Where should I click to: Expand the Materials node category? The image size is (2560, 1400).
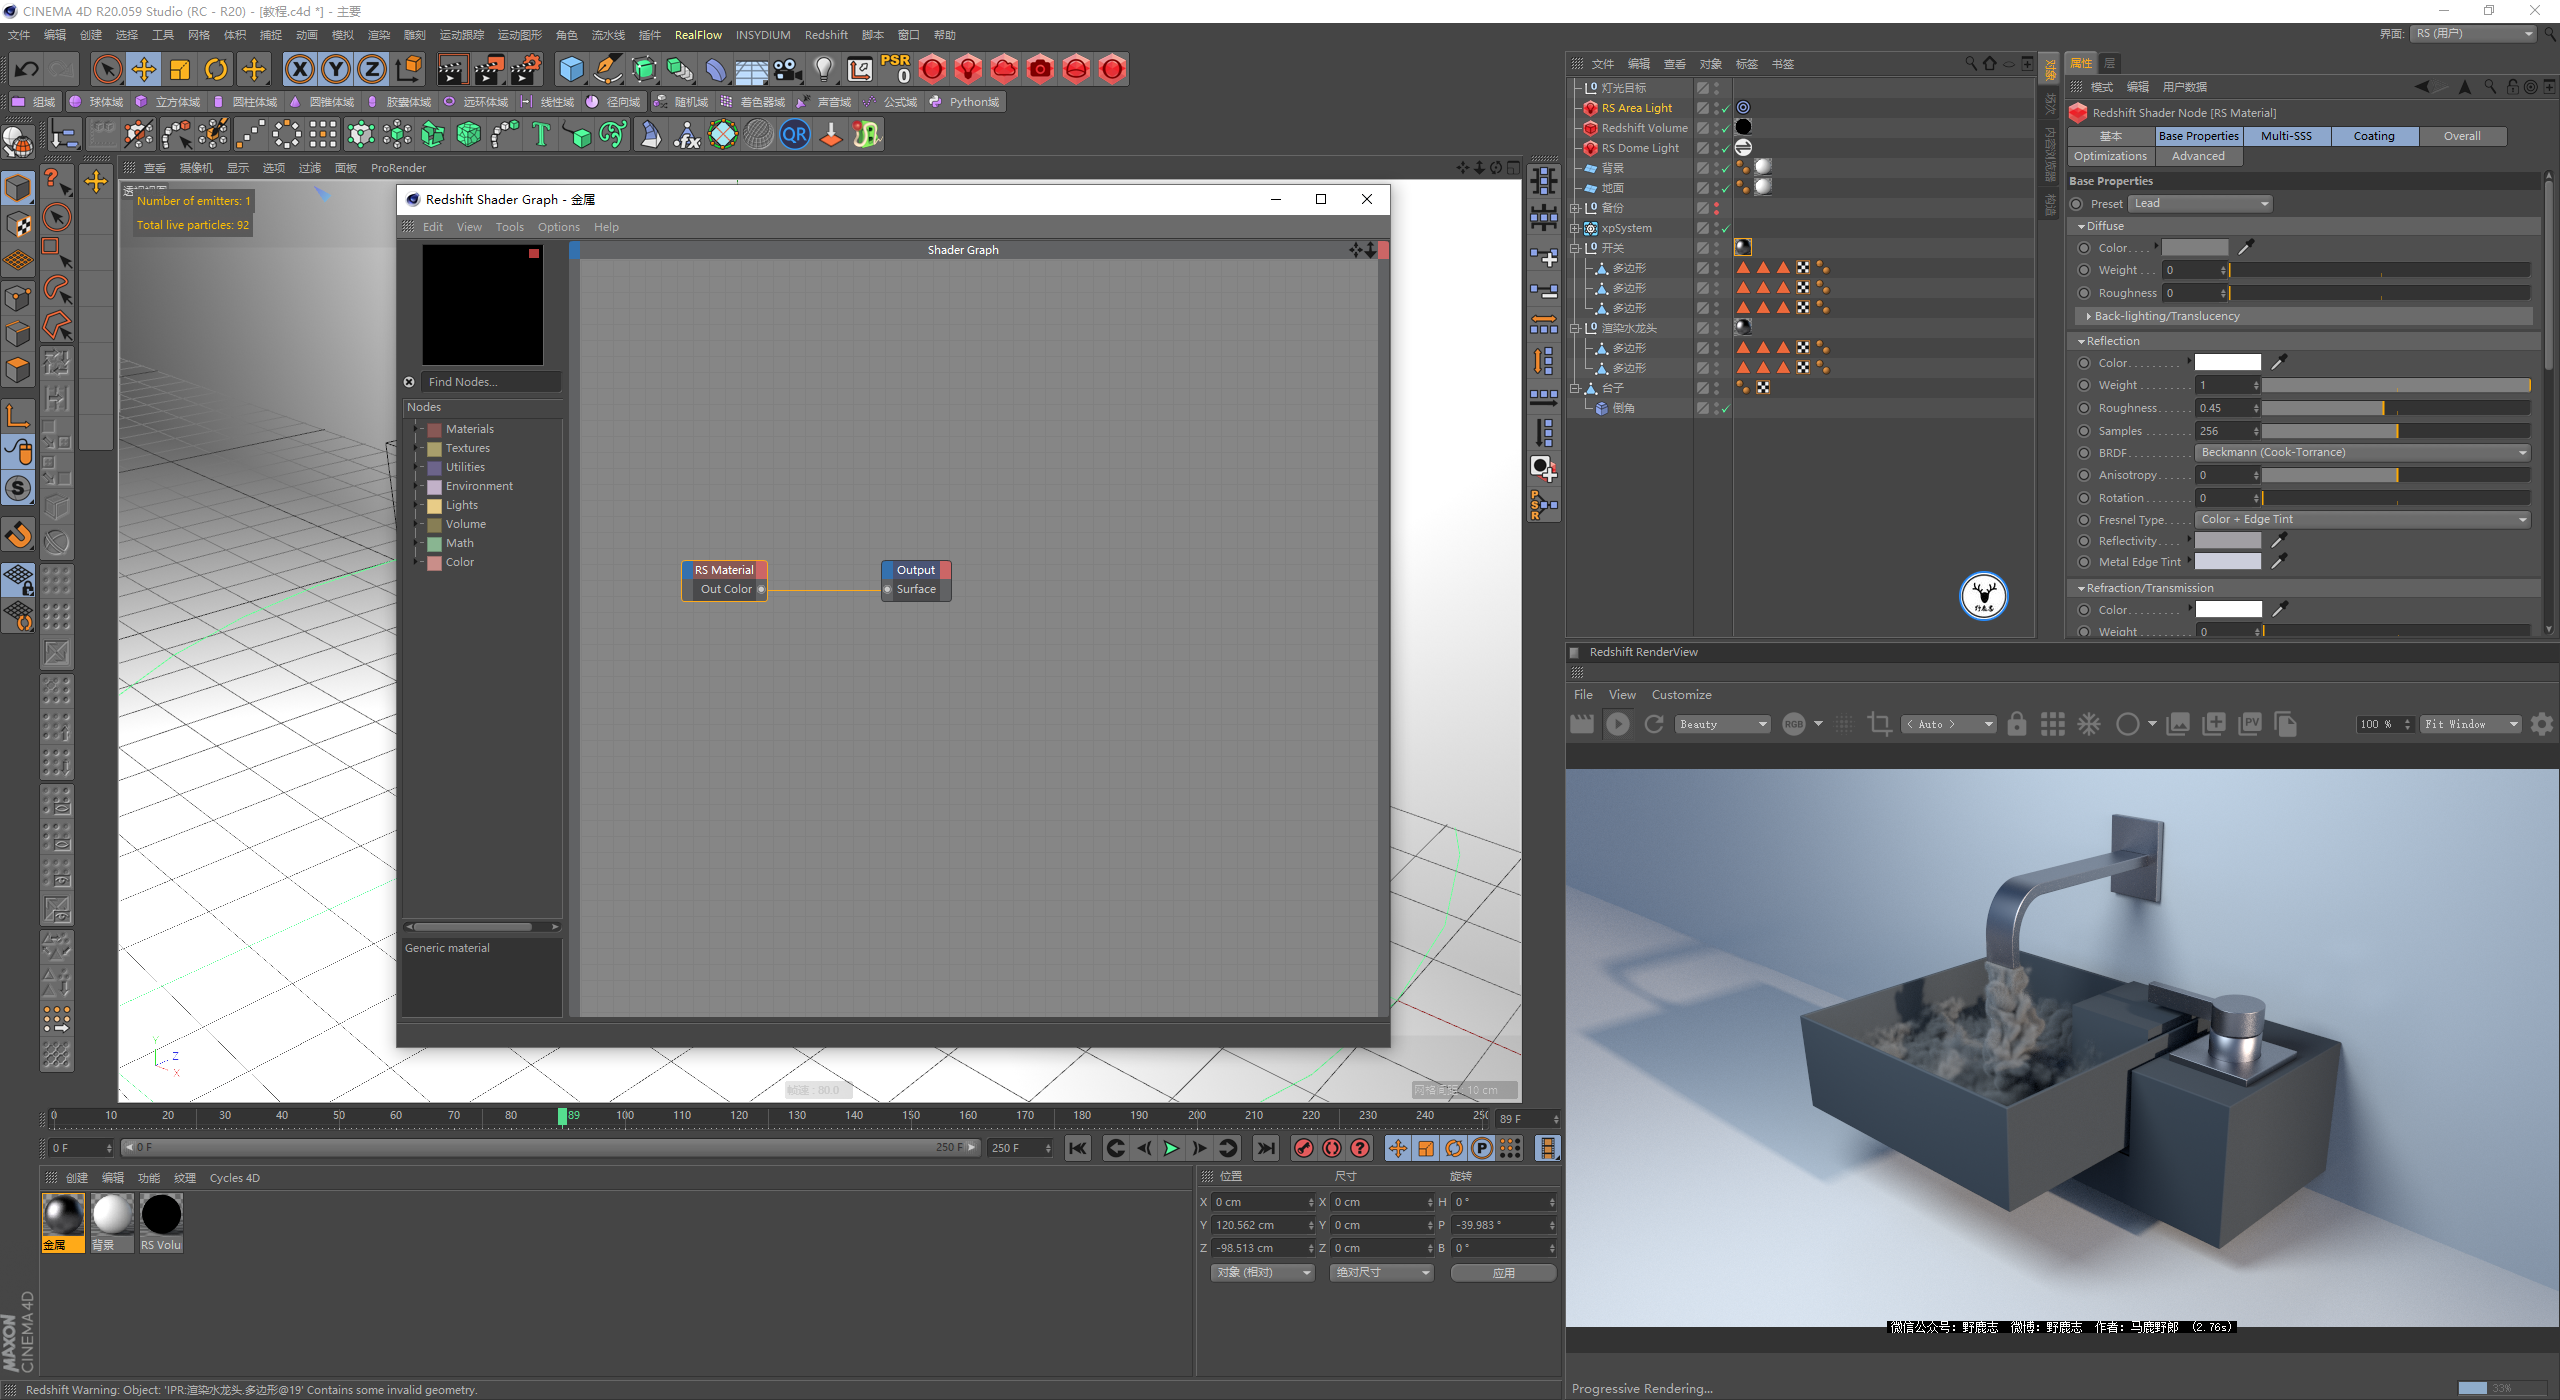[x=417, y=429]
